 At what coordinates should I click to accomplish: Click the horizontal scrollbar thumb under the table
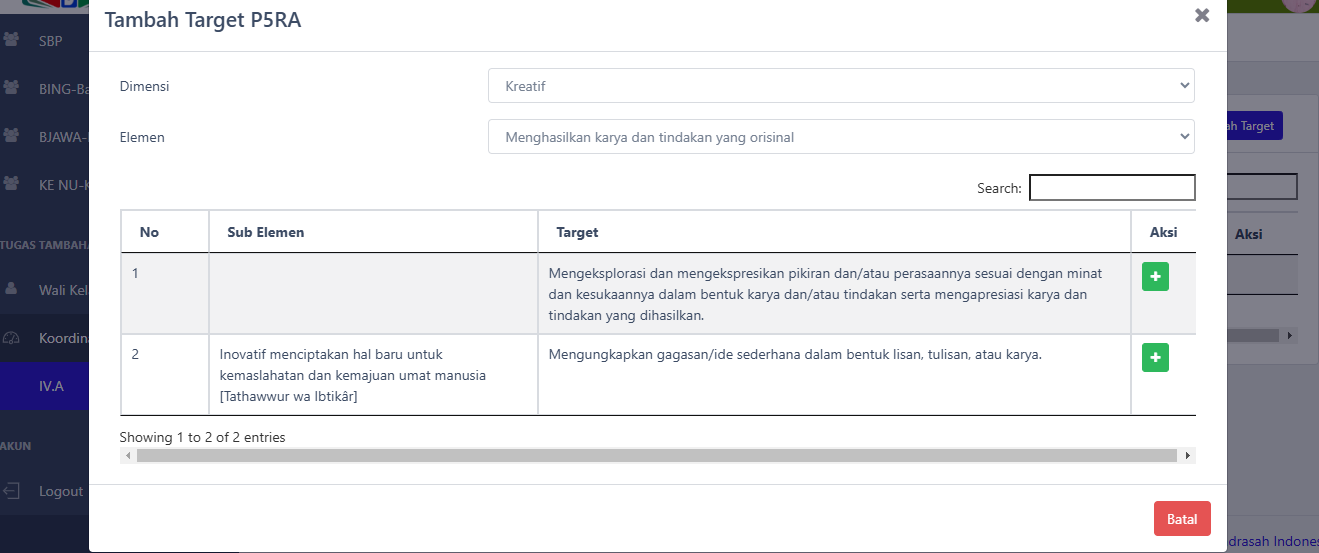657,455
